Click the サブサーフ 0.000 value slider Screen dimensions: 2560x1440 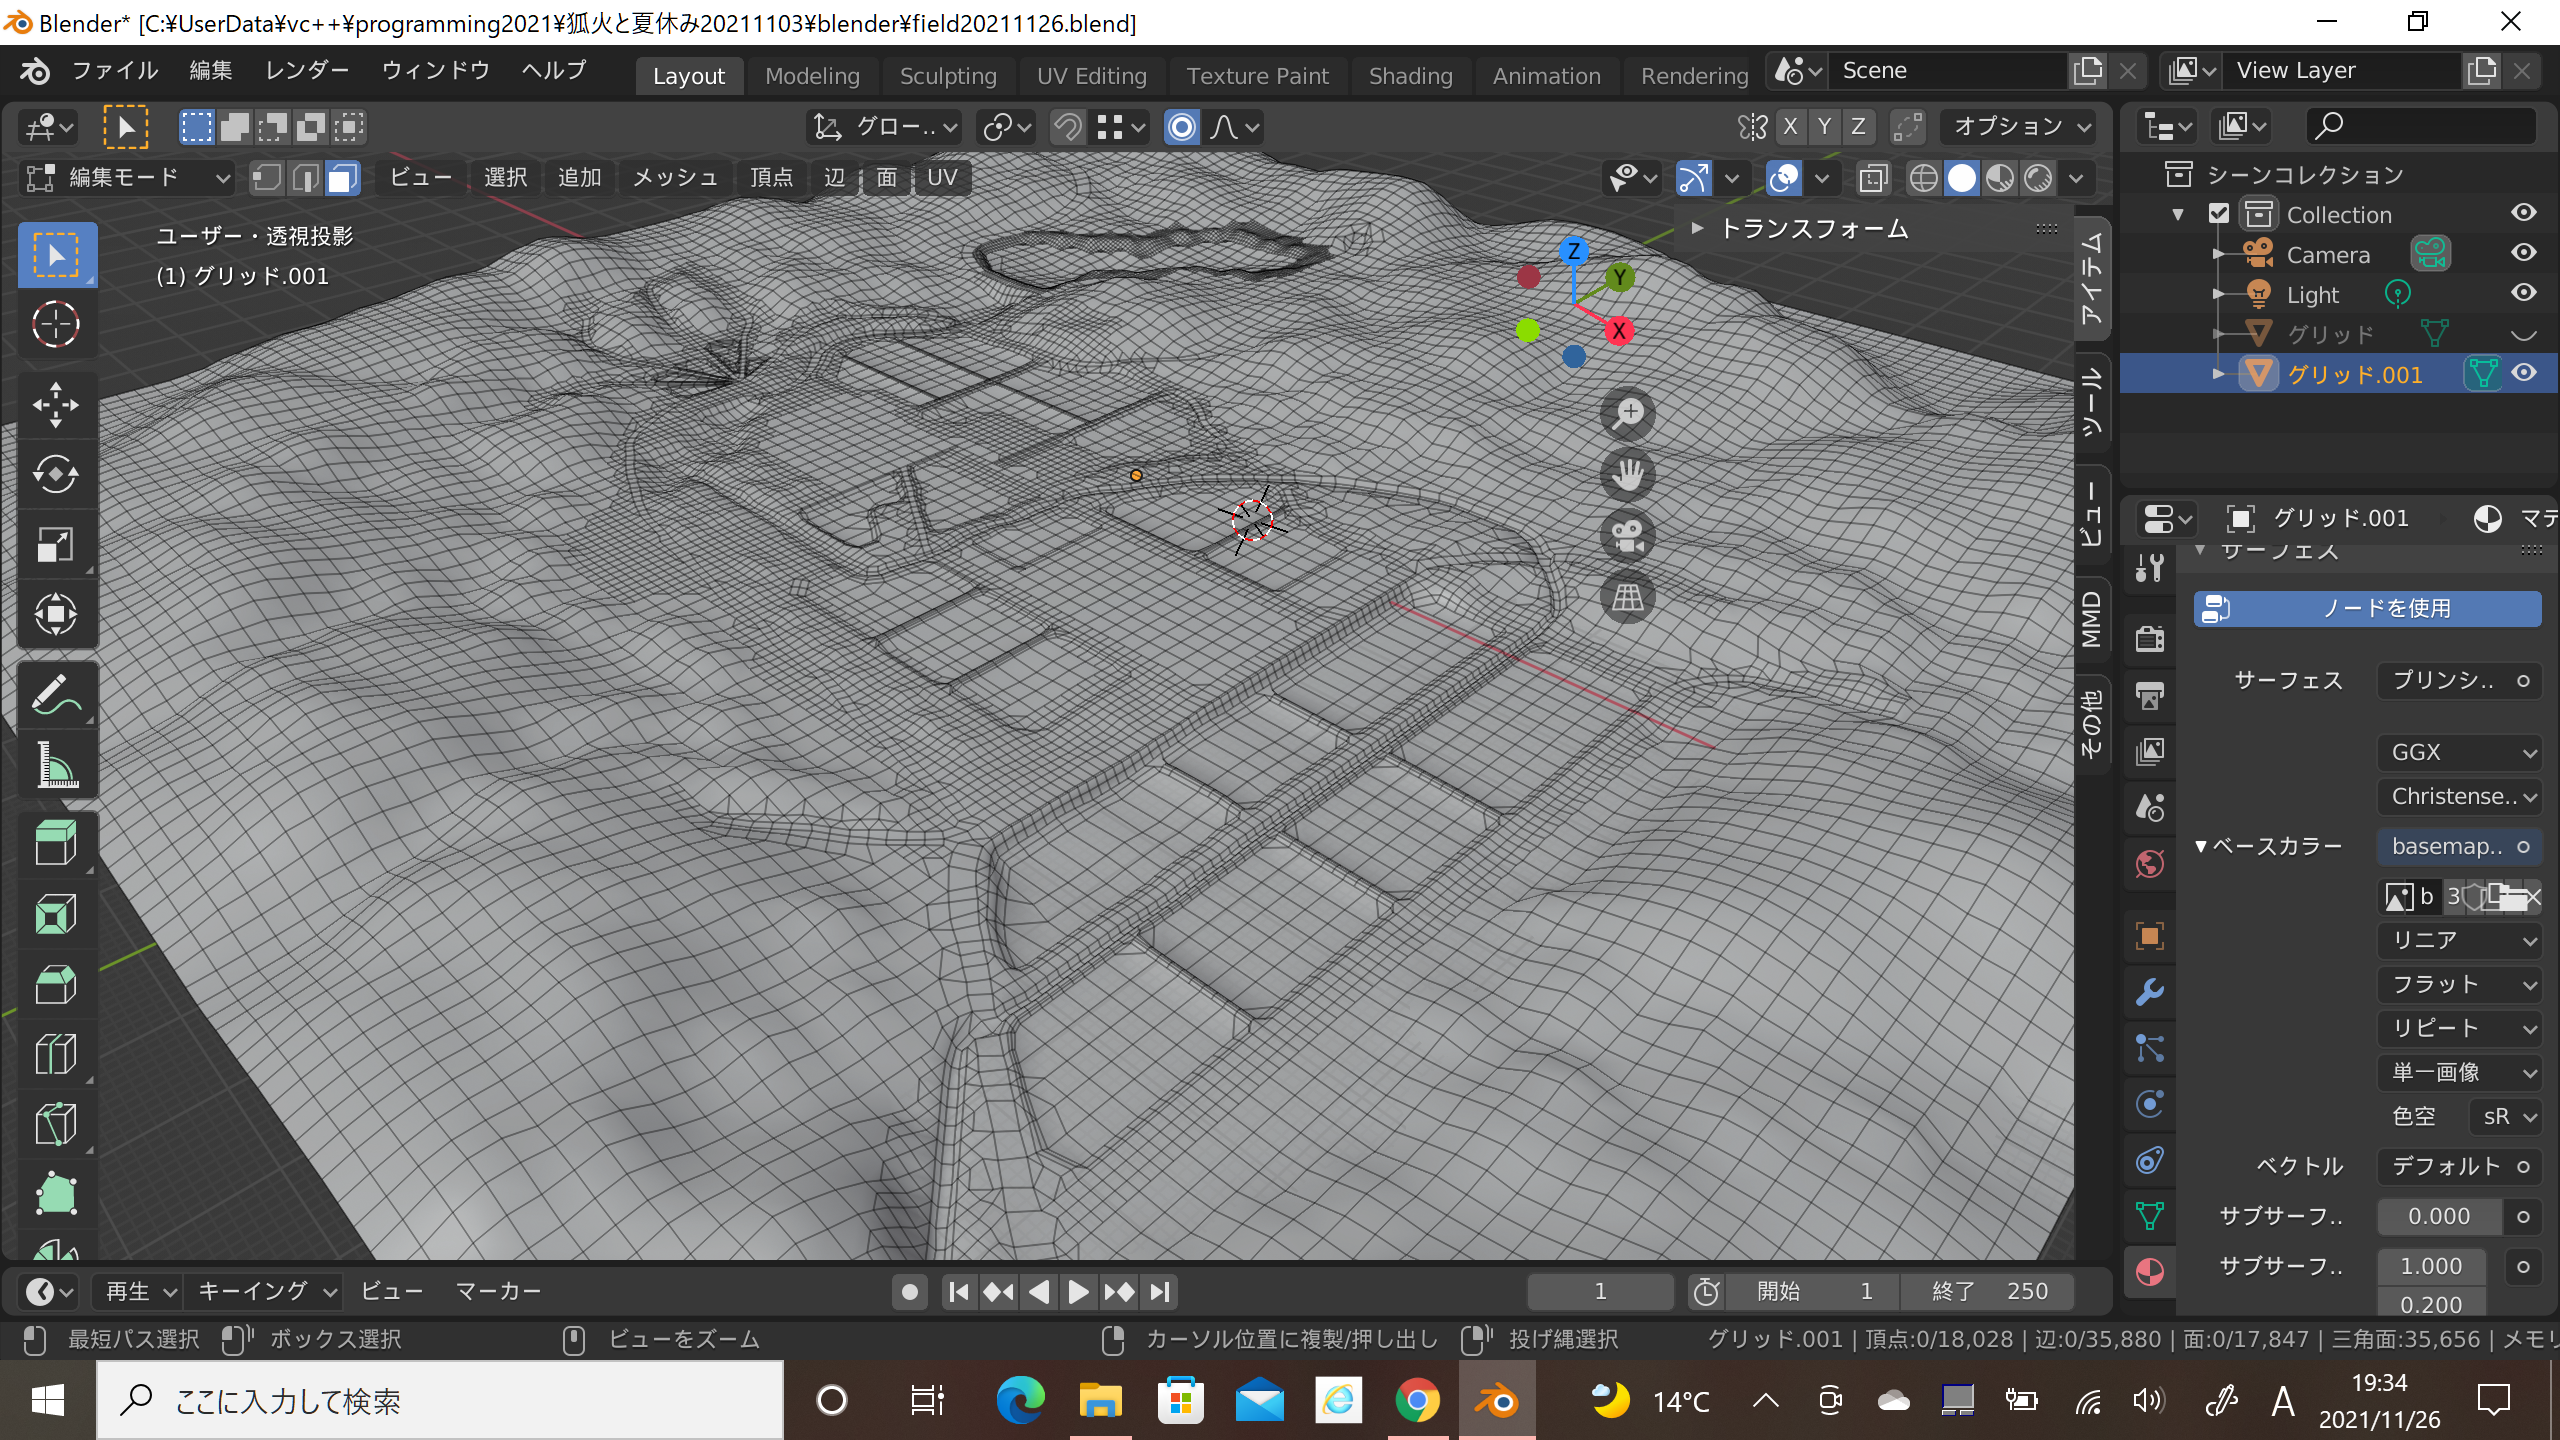click(2438, 1216)
